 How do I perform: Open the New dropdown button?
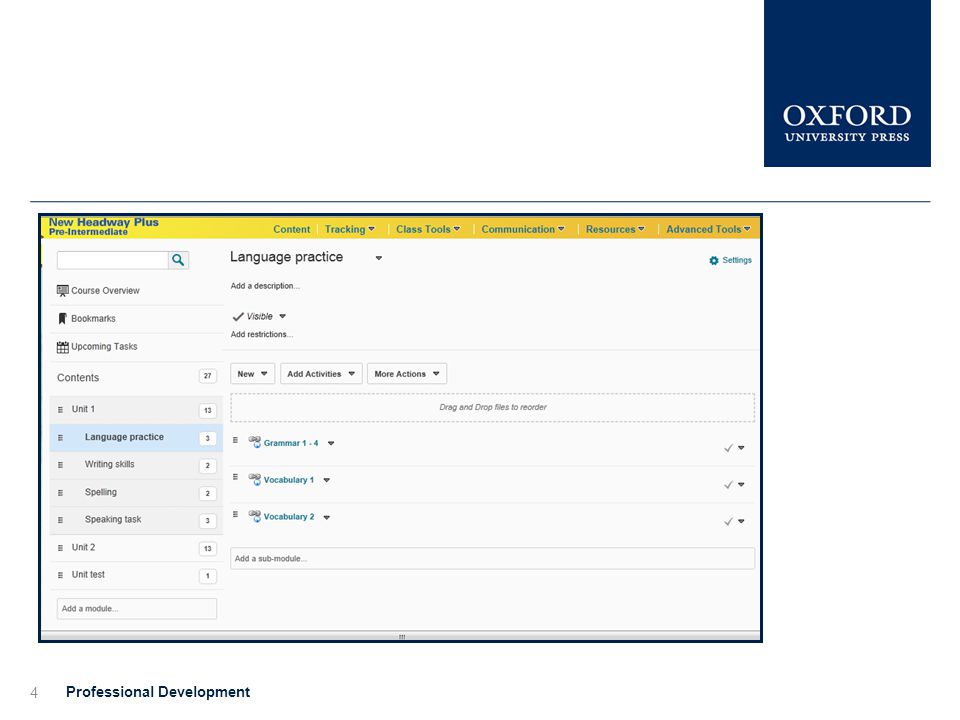(252, 374)
